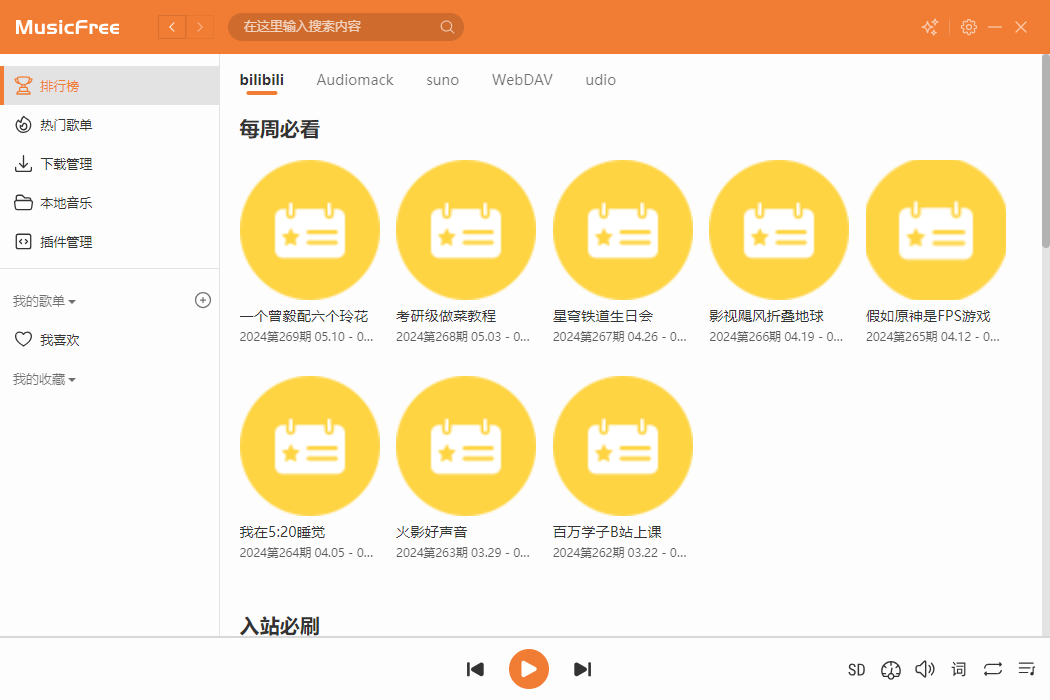This screenshot has height=700, width=1050.
Task: Open the sparkle theme icon in title bar
Action: tap(930, 27)
